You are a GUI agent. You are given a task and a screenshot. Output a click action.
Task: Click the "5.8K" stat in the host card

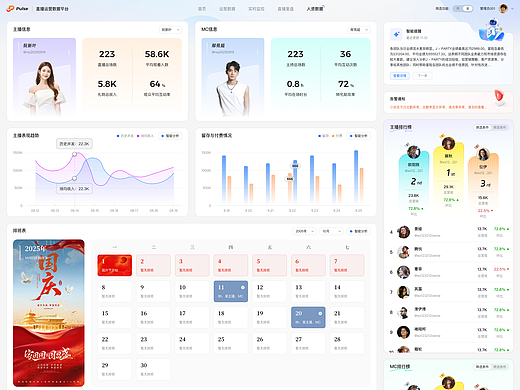click(107, 84)
